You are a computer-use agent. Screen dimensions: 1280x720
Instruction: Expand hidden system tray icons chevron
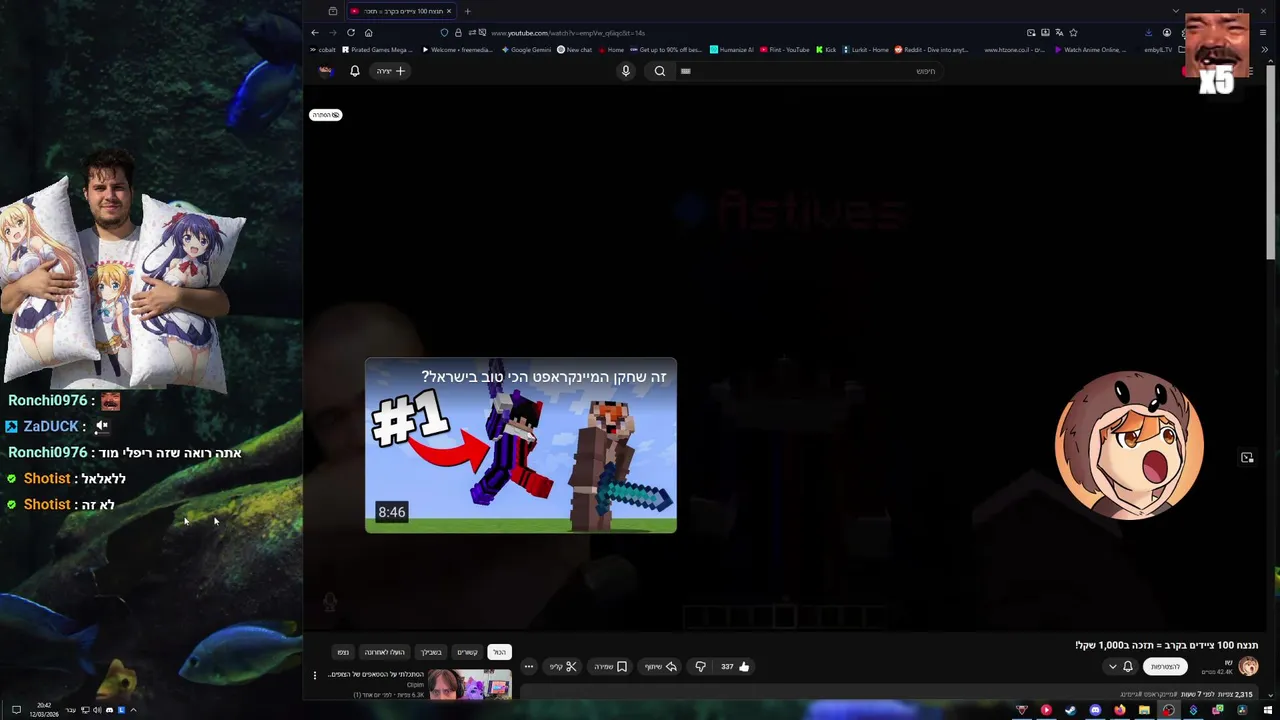(133, 710)
